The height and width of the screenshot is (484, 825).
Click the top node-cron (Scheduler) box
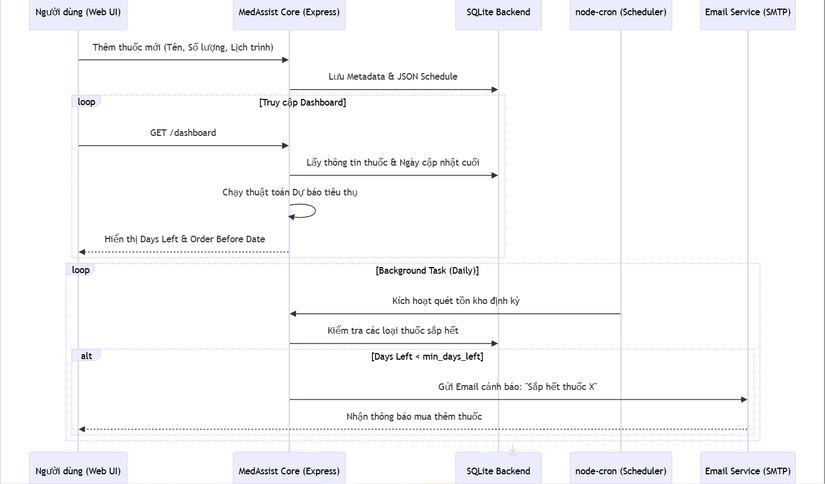(x=621, y=13)
